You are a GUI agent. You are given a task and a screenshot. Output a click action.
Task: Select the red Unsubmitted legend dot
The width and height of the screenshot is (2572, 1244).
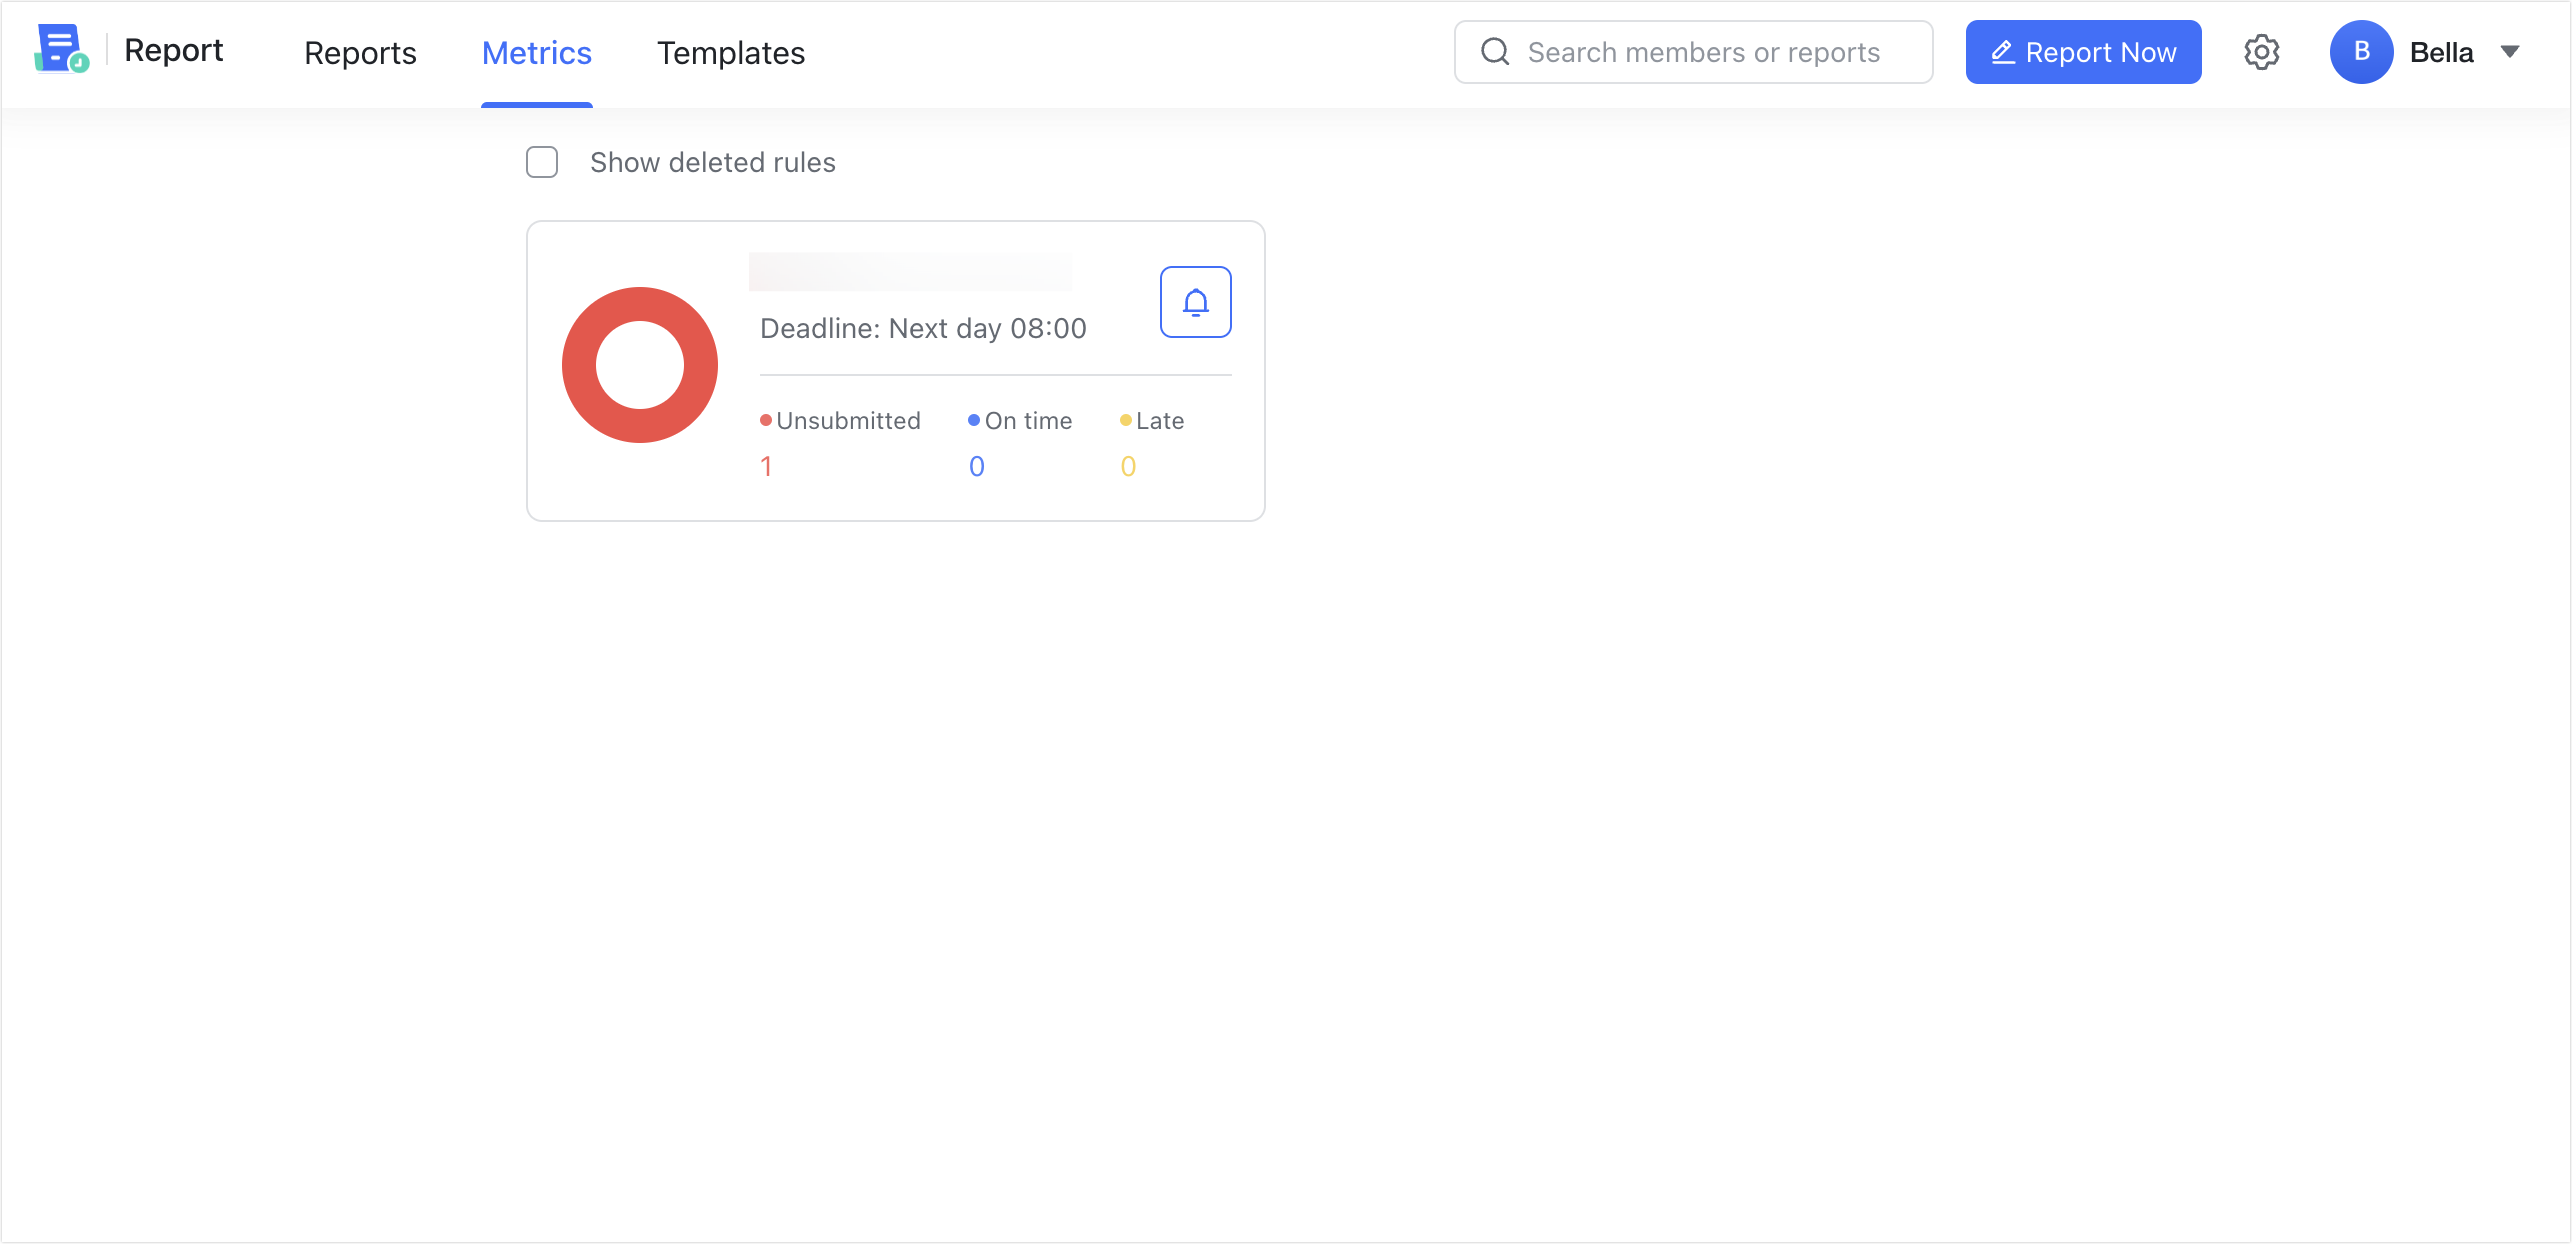pos(765,420)
